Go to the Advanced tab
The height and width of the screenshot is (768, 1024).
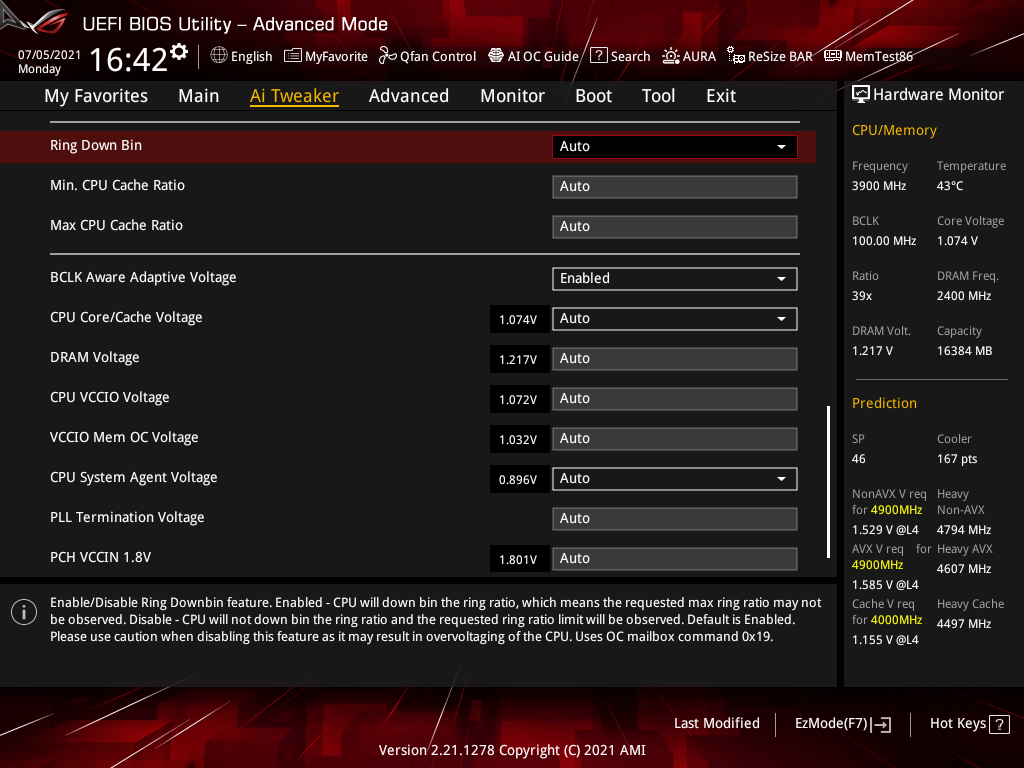[409, 96]
